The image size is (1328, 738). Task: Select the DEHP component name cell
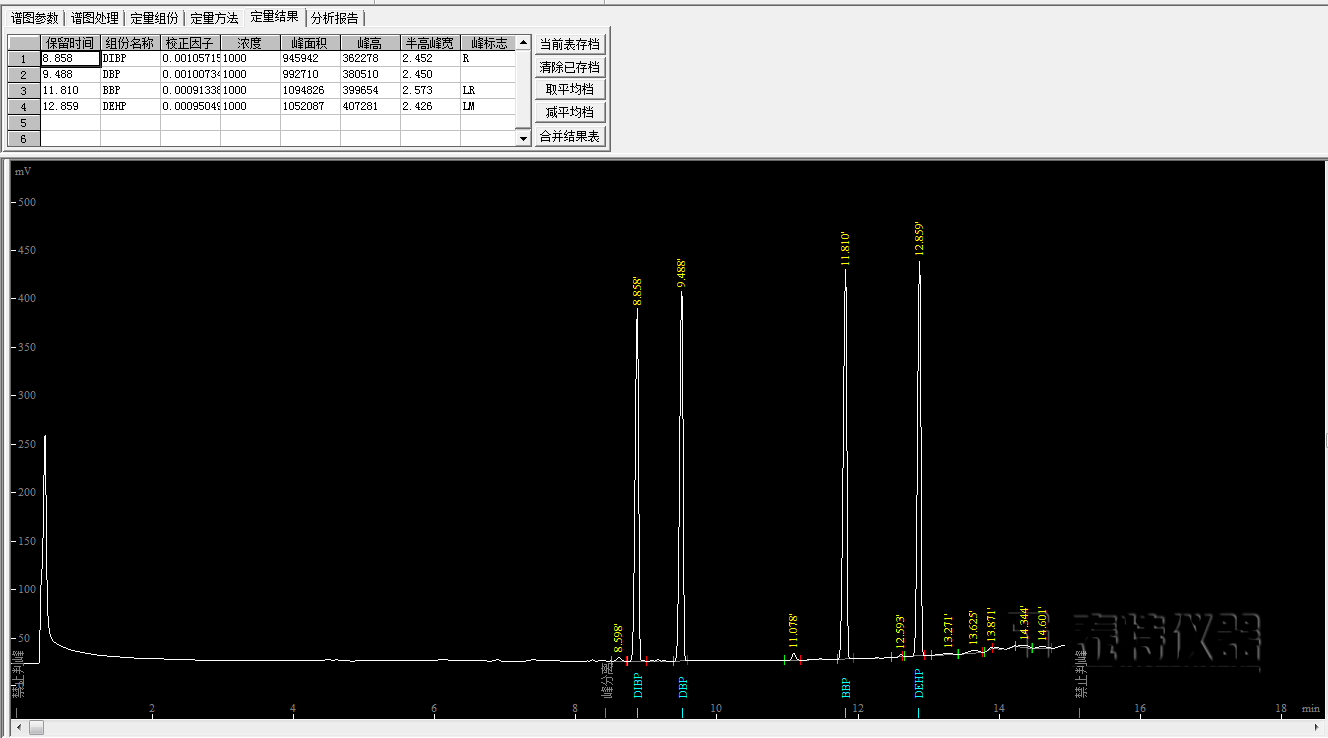[x=130, y=106]
